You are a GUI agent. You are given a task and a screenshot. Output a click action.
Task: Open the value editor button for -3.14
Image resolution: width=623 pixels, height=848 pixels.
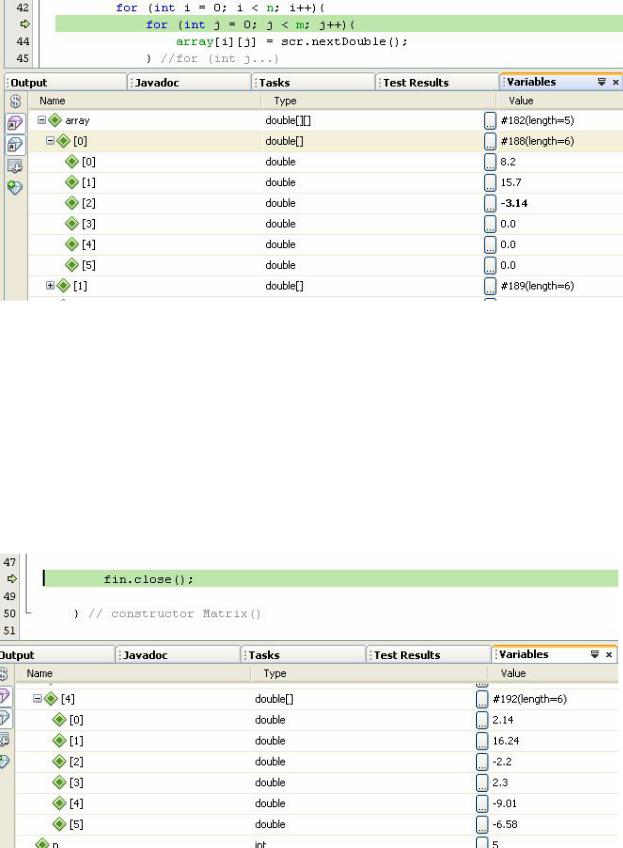[490, 203]
